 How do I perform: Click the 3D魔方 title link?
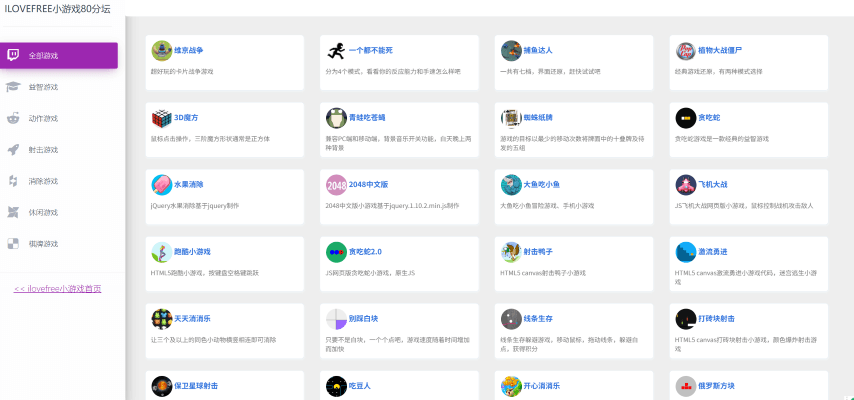186,118
